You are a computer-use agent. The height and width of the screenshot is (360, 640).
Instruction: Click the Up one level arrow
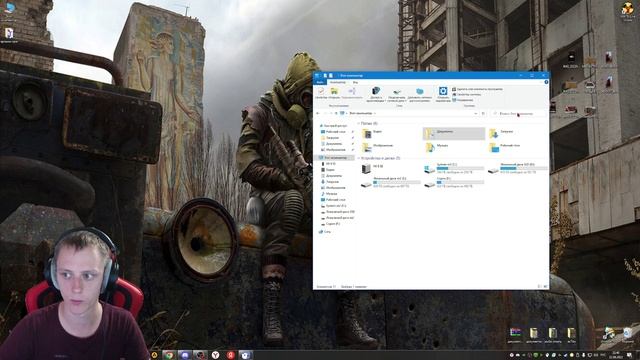pos(336,113)
